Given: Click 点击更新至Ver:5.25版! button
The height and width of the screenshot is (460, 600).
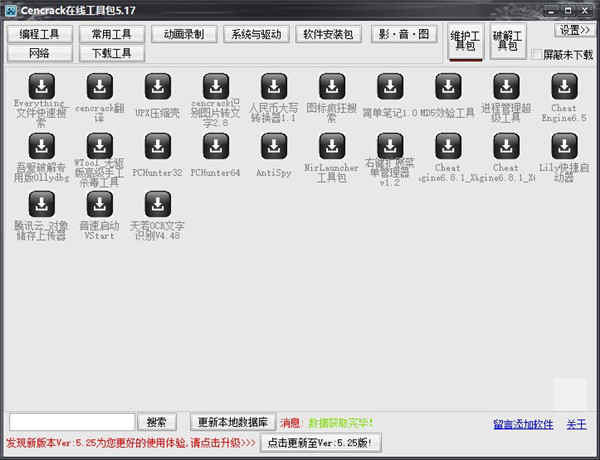Looking at the screenshot, I should pyautogui.click(x=320, y=443).
